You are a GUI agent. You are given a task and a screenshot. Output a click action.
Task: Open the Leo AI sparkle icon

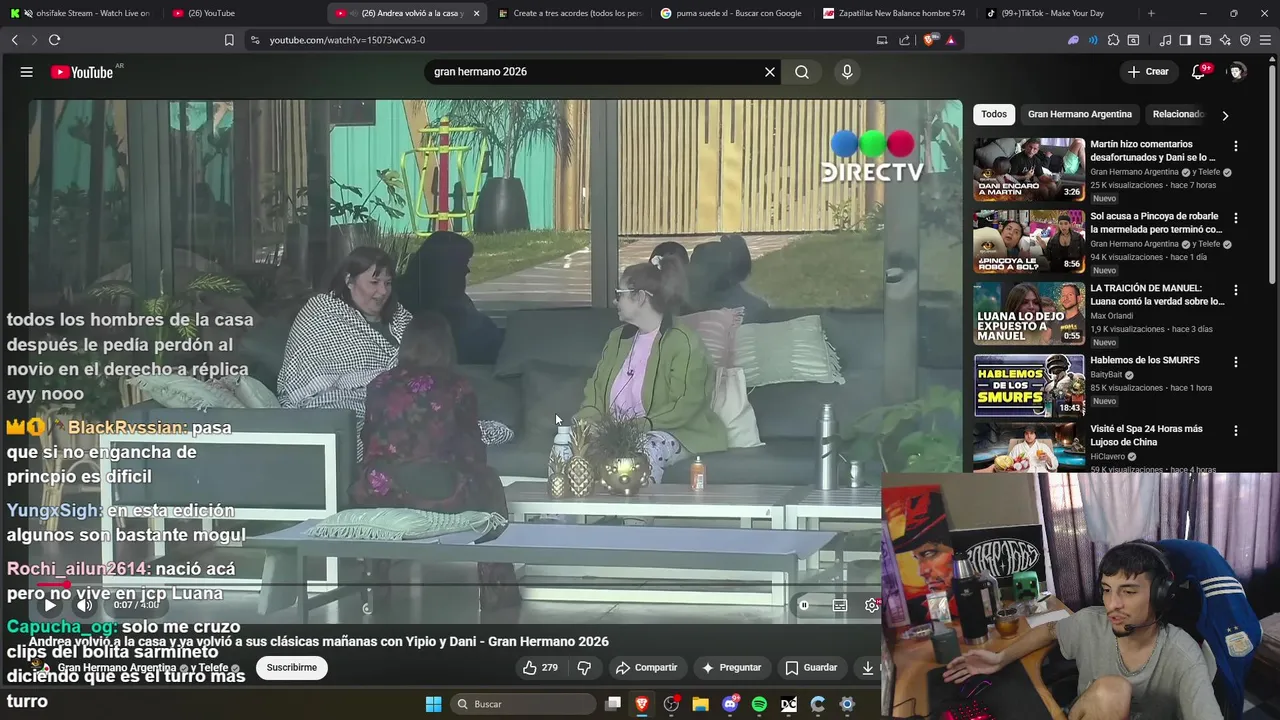pos(1225,40)
